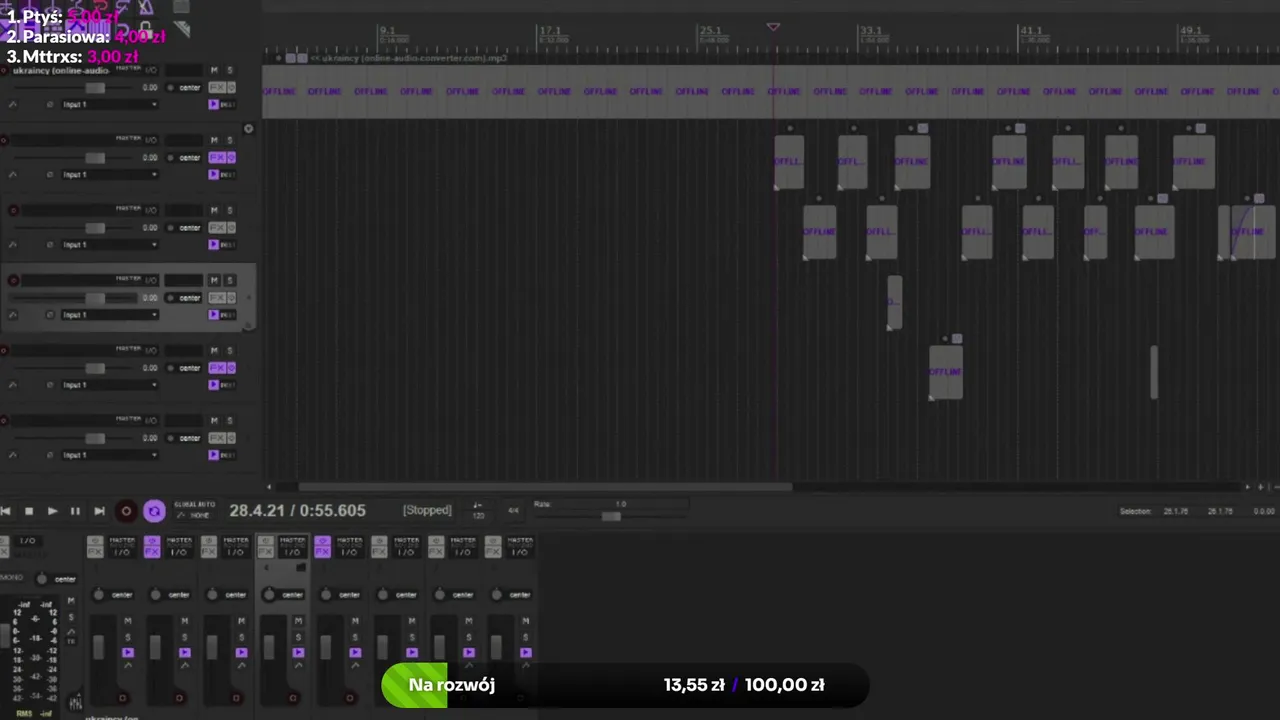This screenshot has width=1280, height=720.
Task: Click the 28.4.21 / 0:55.605 time display
Action: (x=297, y=510)
